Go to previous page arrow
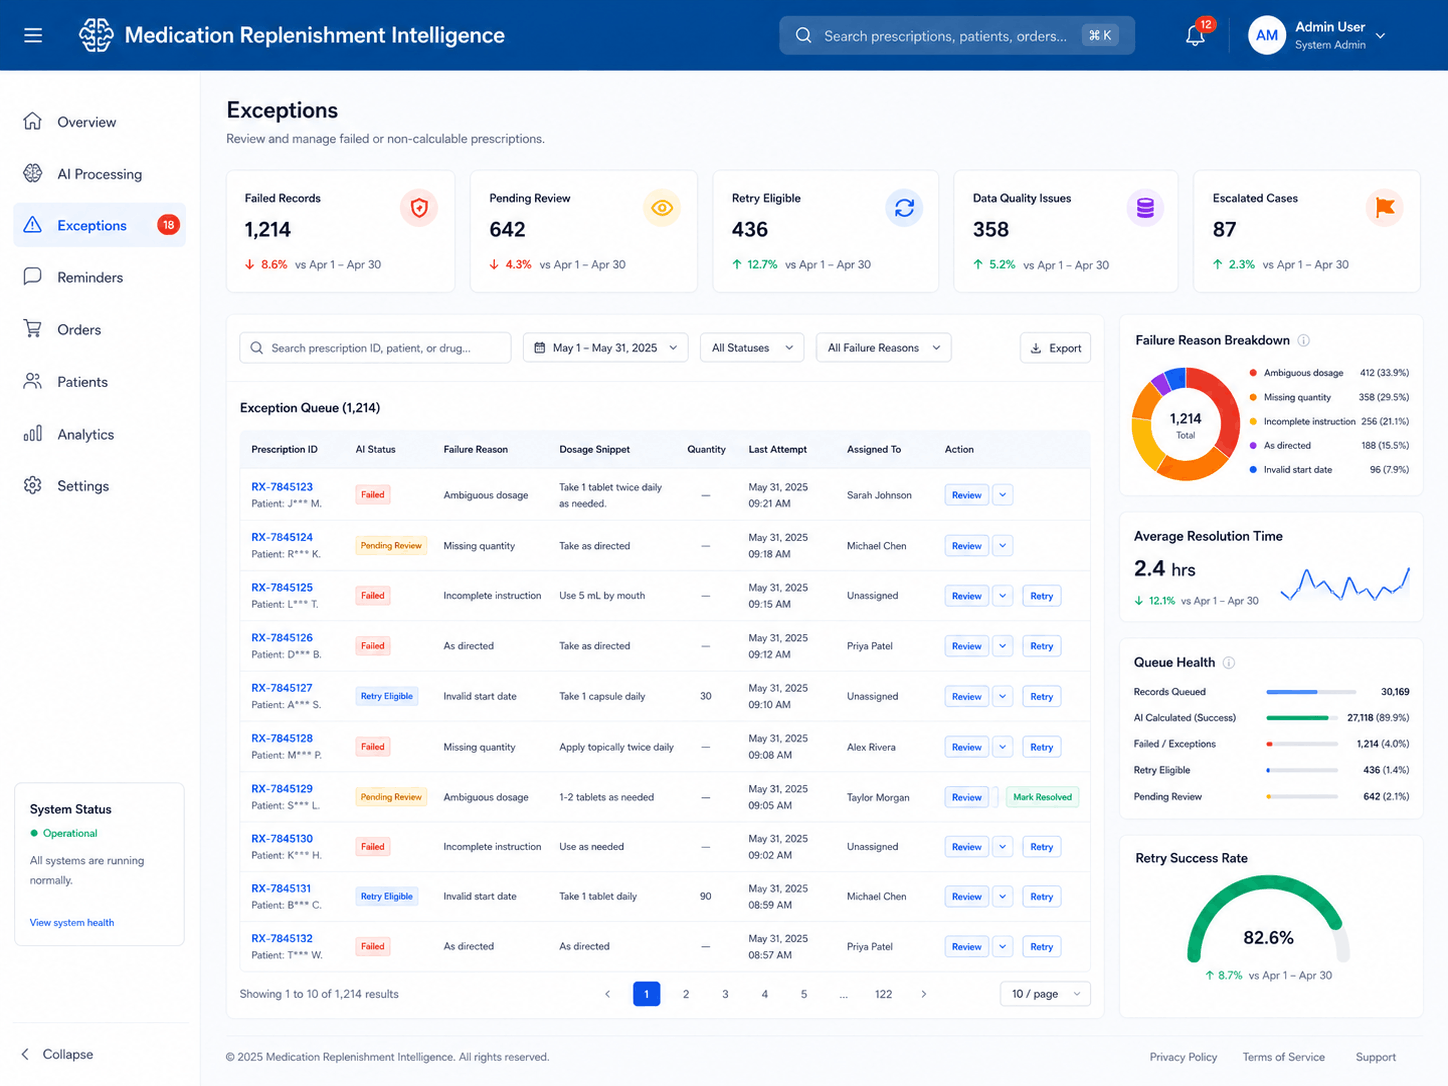 pos(607,994)
